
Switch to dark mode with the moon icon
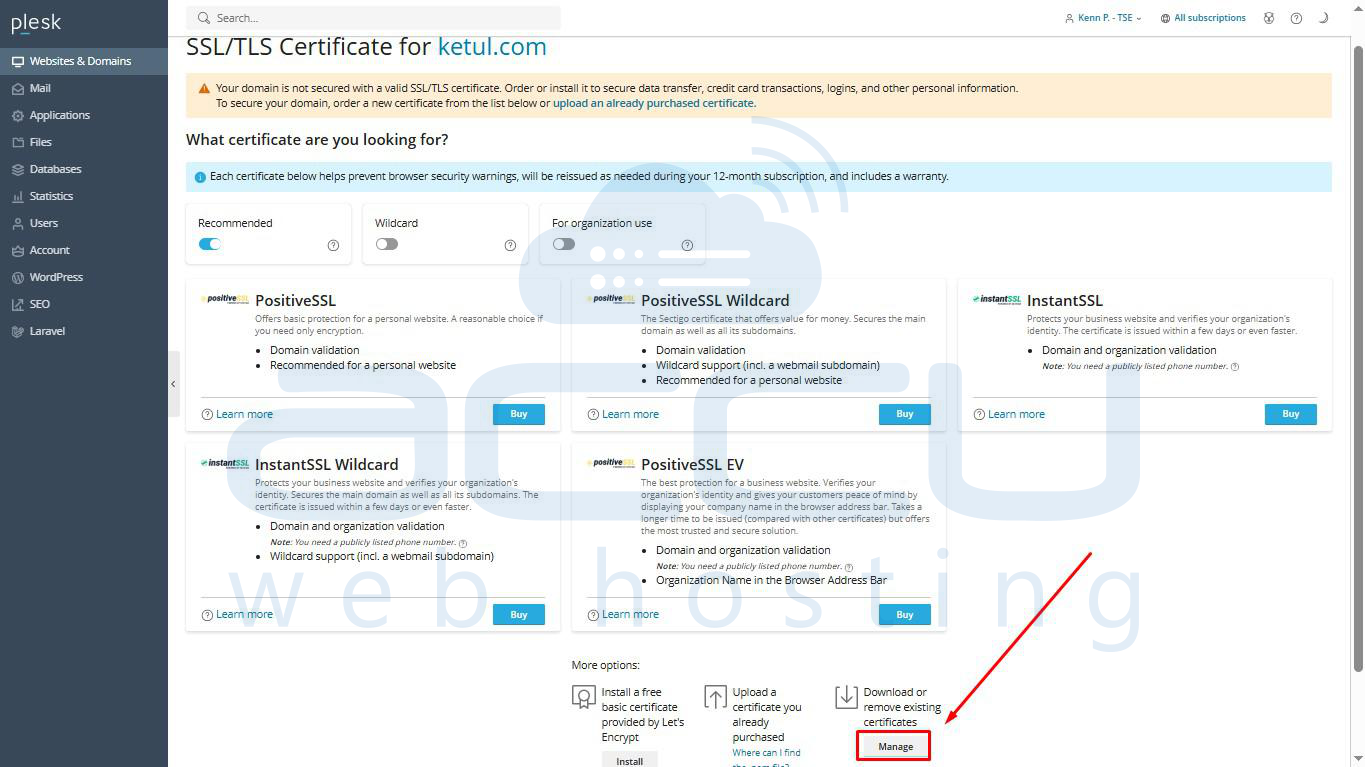click(x=1324, y=18)
